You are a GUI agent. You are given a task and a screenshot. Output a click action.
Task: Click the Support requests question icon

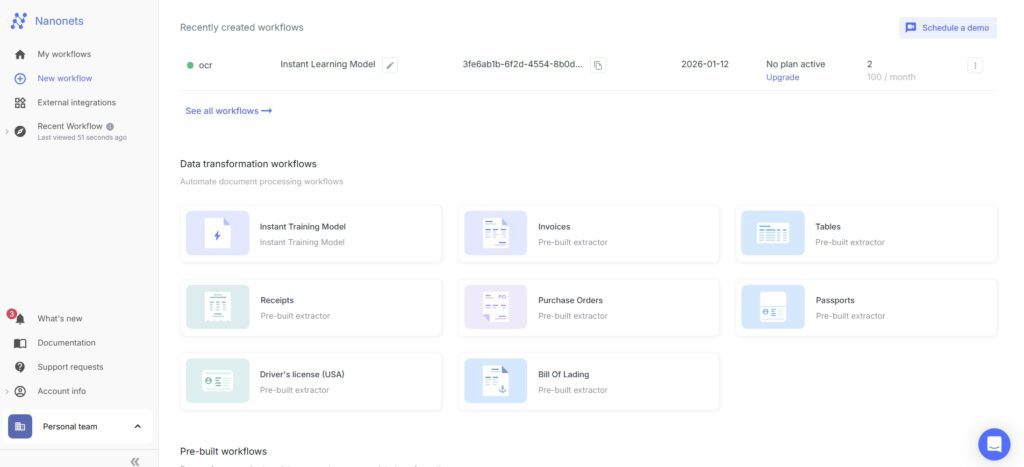tap(20, 367)
